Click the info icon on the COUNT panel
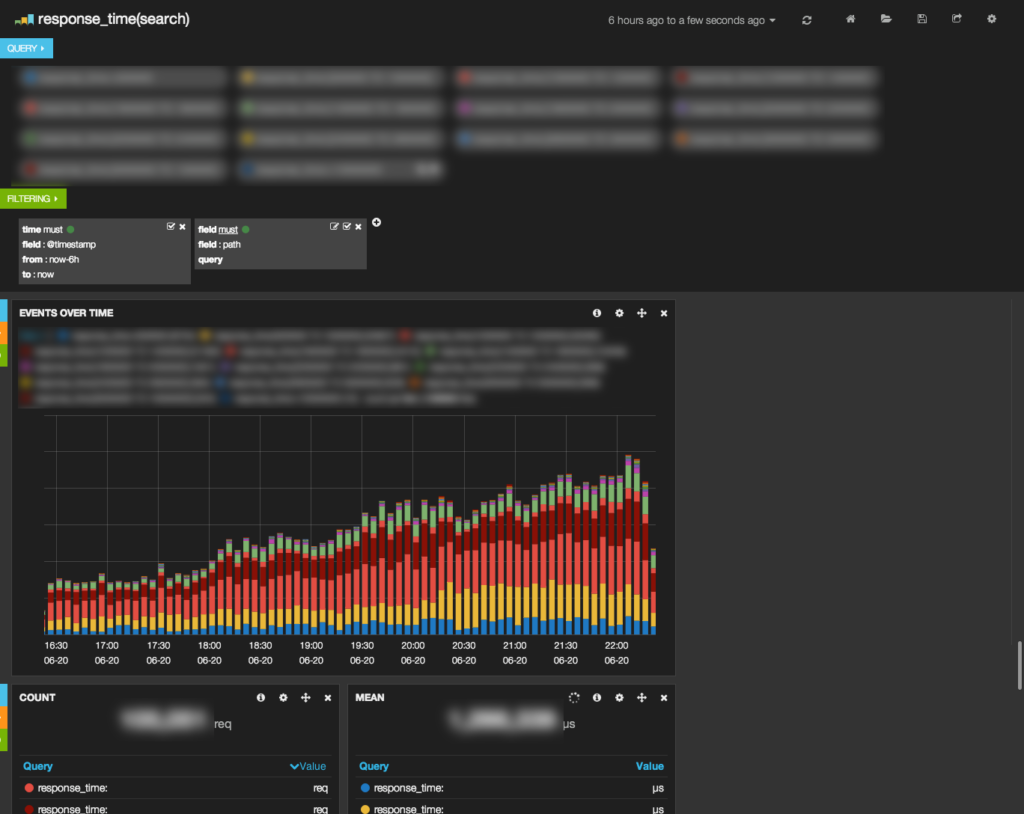 261,697
